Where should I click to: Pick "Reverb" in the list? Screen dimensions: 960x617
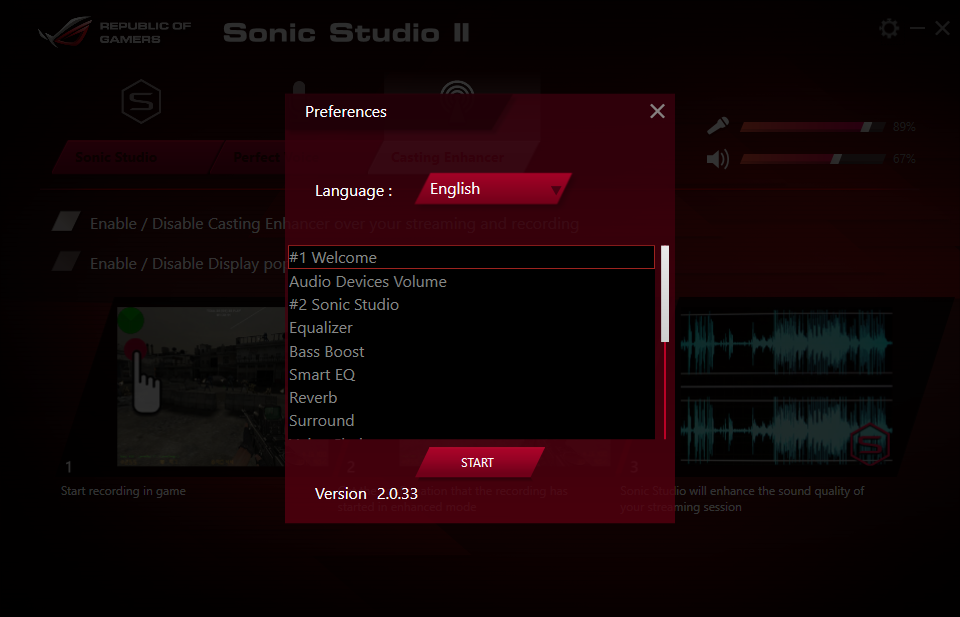(x=471, y=398)
